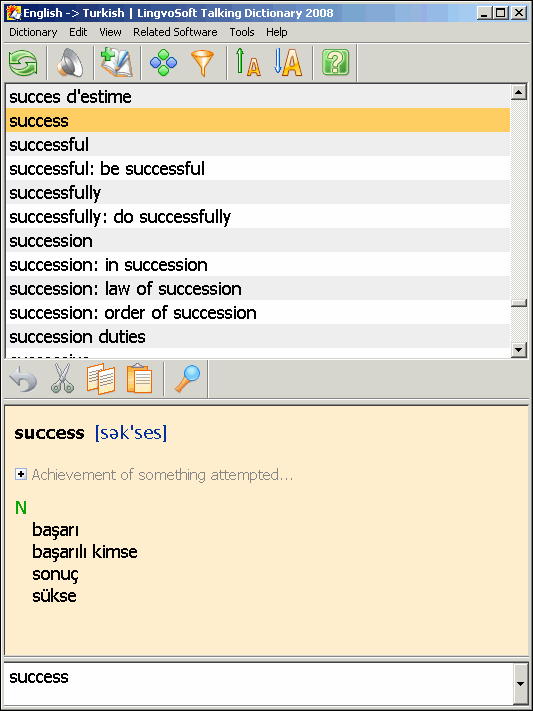This screenshot has width=533, height=711.
Task: Click the add new entry book icon
Action: click(x=117, y=63)
